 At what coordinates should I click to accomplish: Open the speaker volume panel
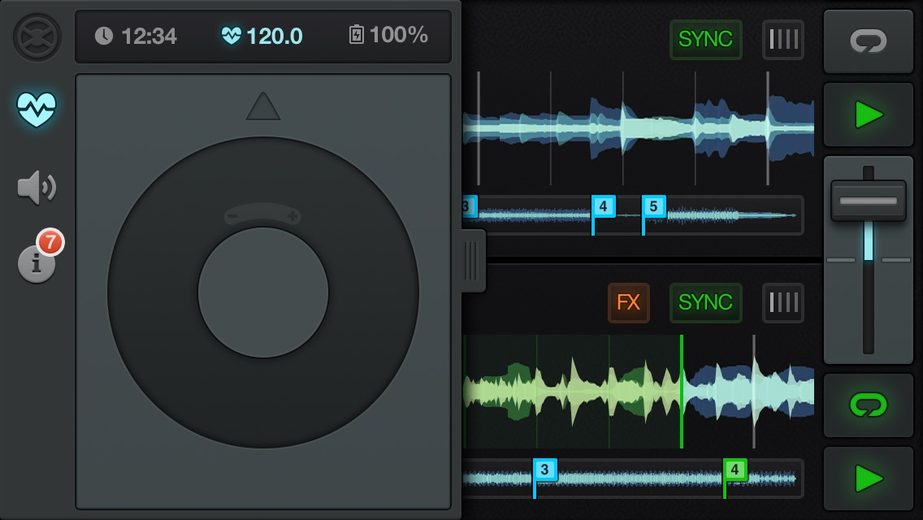(36, 188)
